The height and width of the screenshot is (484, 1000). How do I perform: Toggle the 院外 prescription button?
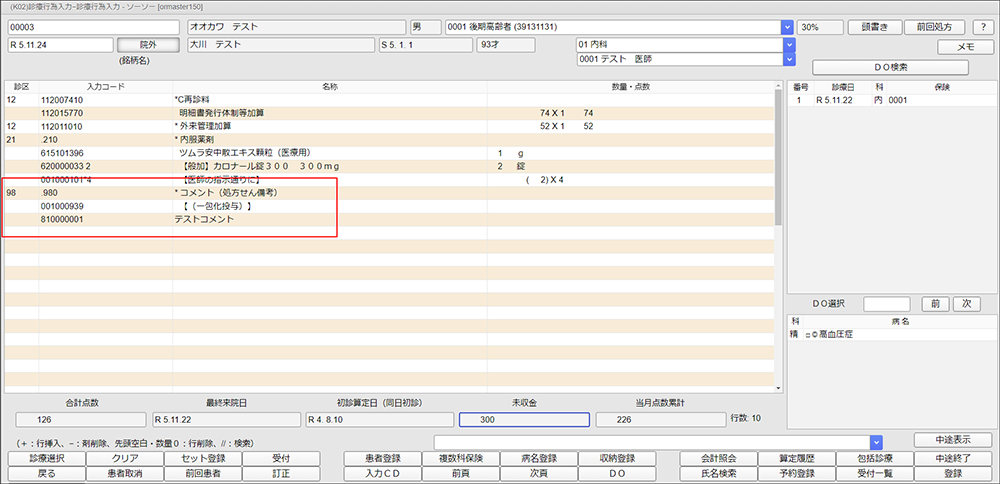(146, 45)
